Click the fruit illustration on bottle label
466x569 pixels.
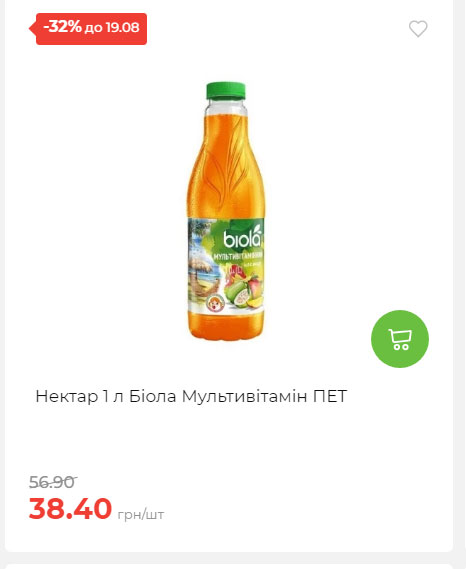click(244, 288)
